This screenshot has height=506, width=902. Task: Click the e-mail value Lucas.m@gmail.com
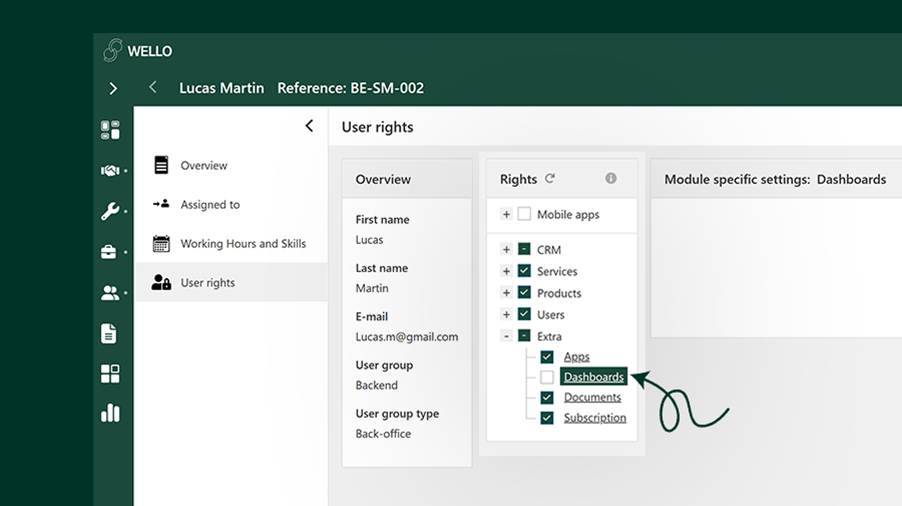pyautogui.click(x=407, y=337)
